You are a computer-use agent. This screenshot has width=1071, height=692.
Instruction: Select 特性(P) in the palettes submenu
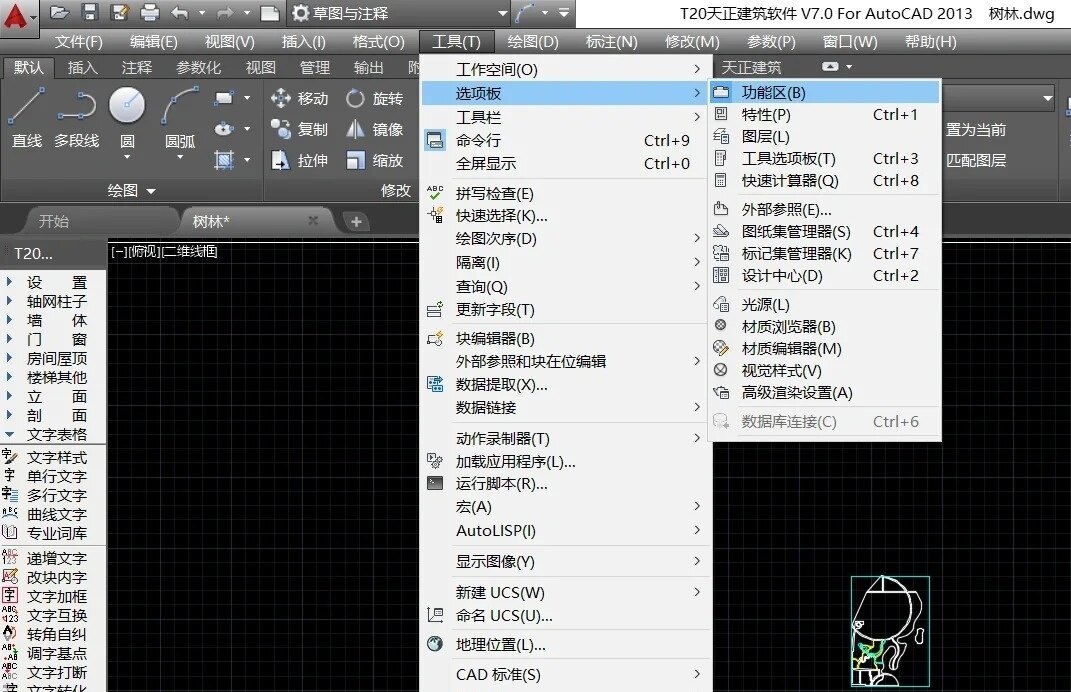(x=825, y=115)
